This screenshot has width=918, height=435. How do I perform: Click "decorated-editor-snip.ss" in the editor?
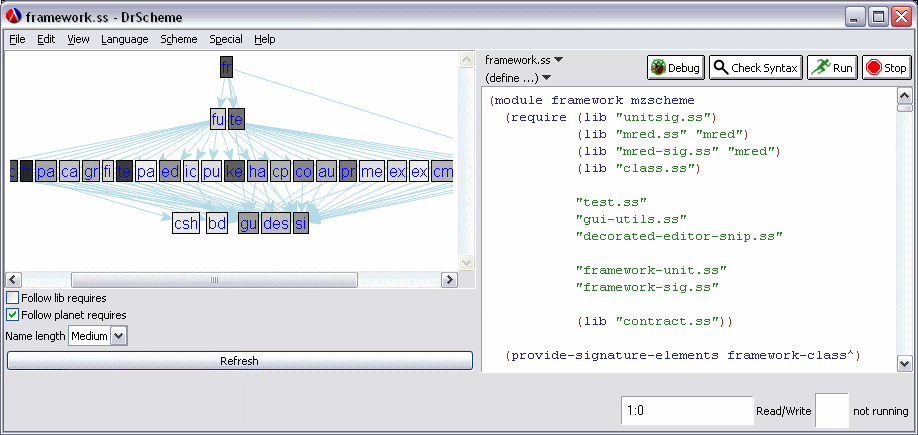tap(680, 236)
